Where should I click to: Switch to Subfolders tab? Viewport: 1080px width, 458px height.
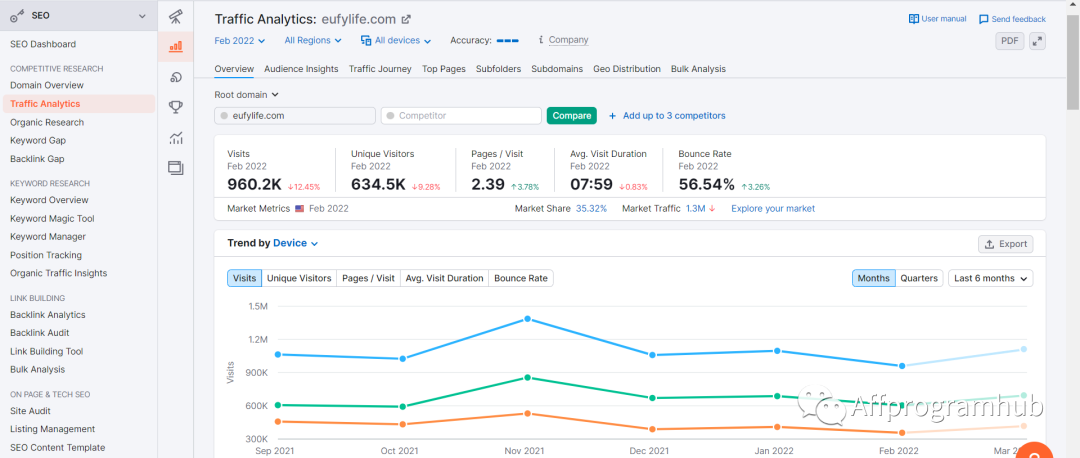pyautogui.click(x=498, y=69)
